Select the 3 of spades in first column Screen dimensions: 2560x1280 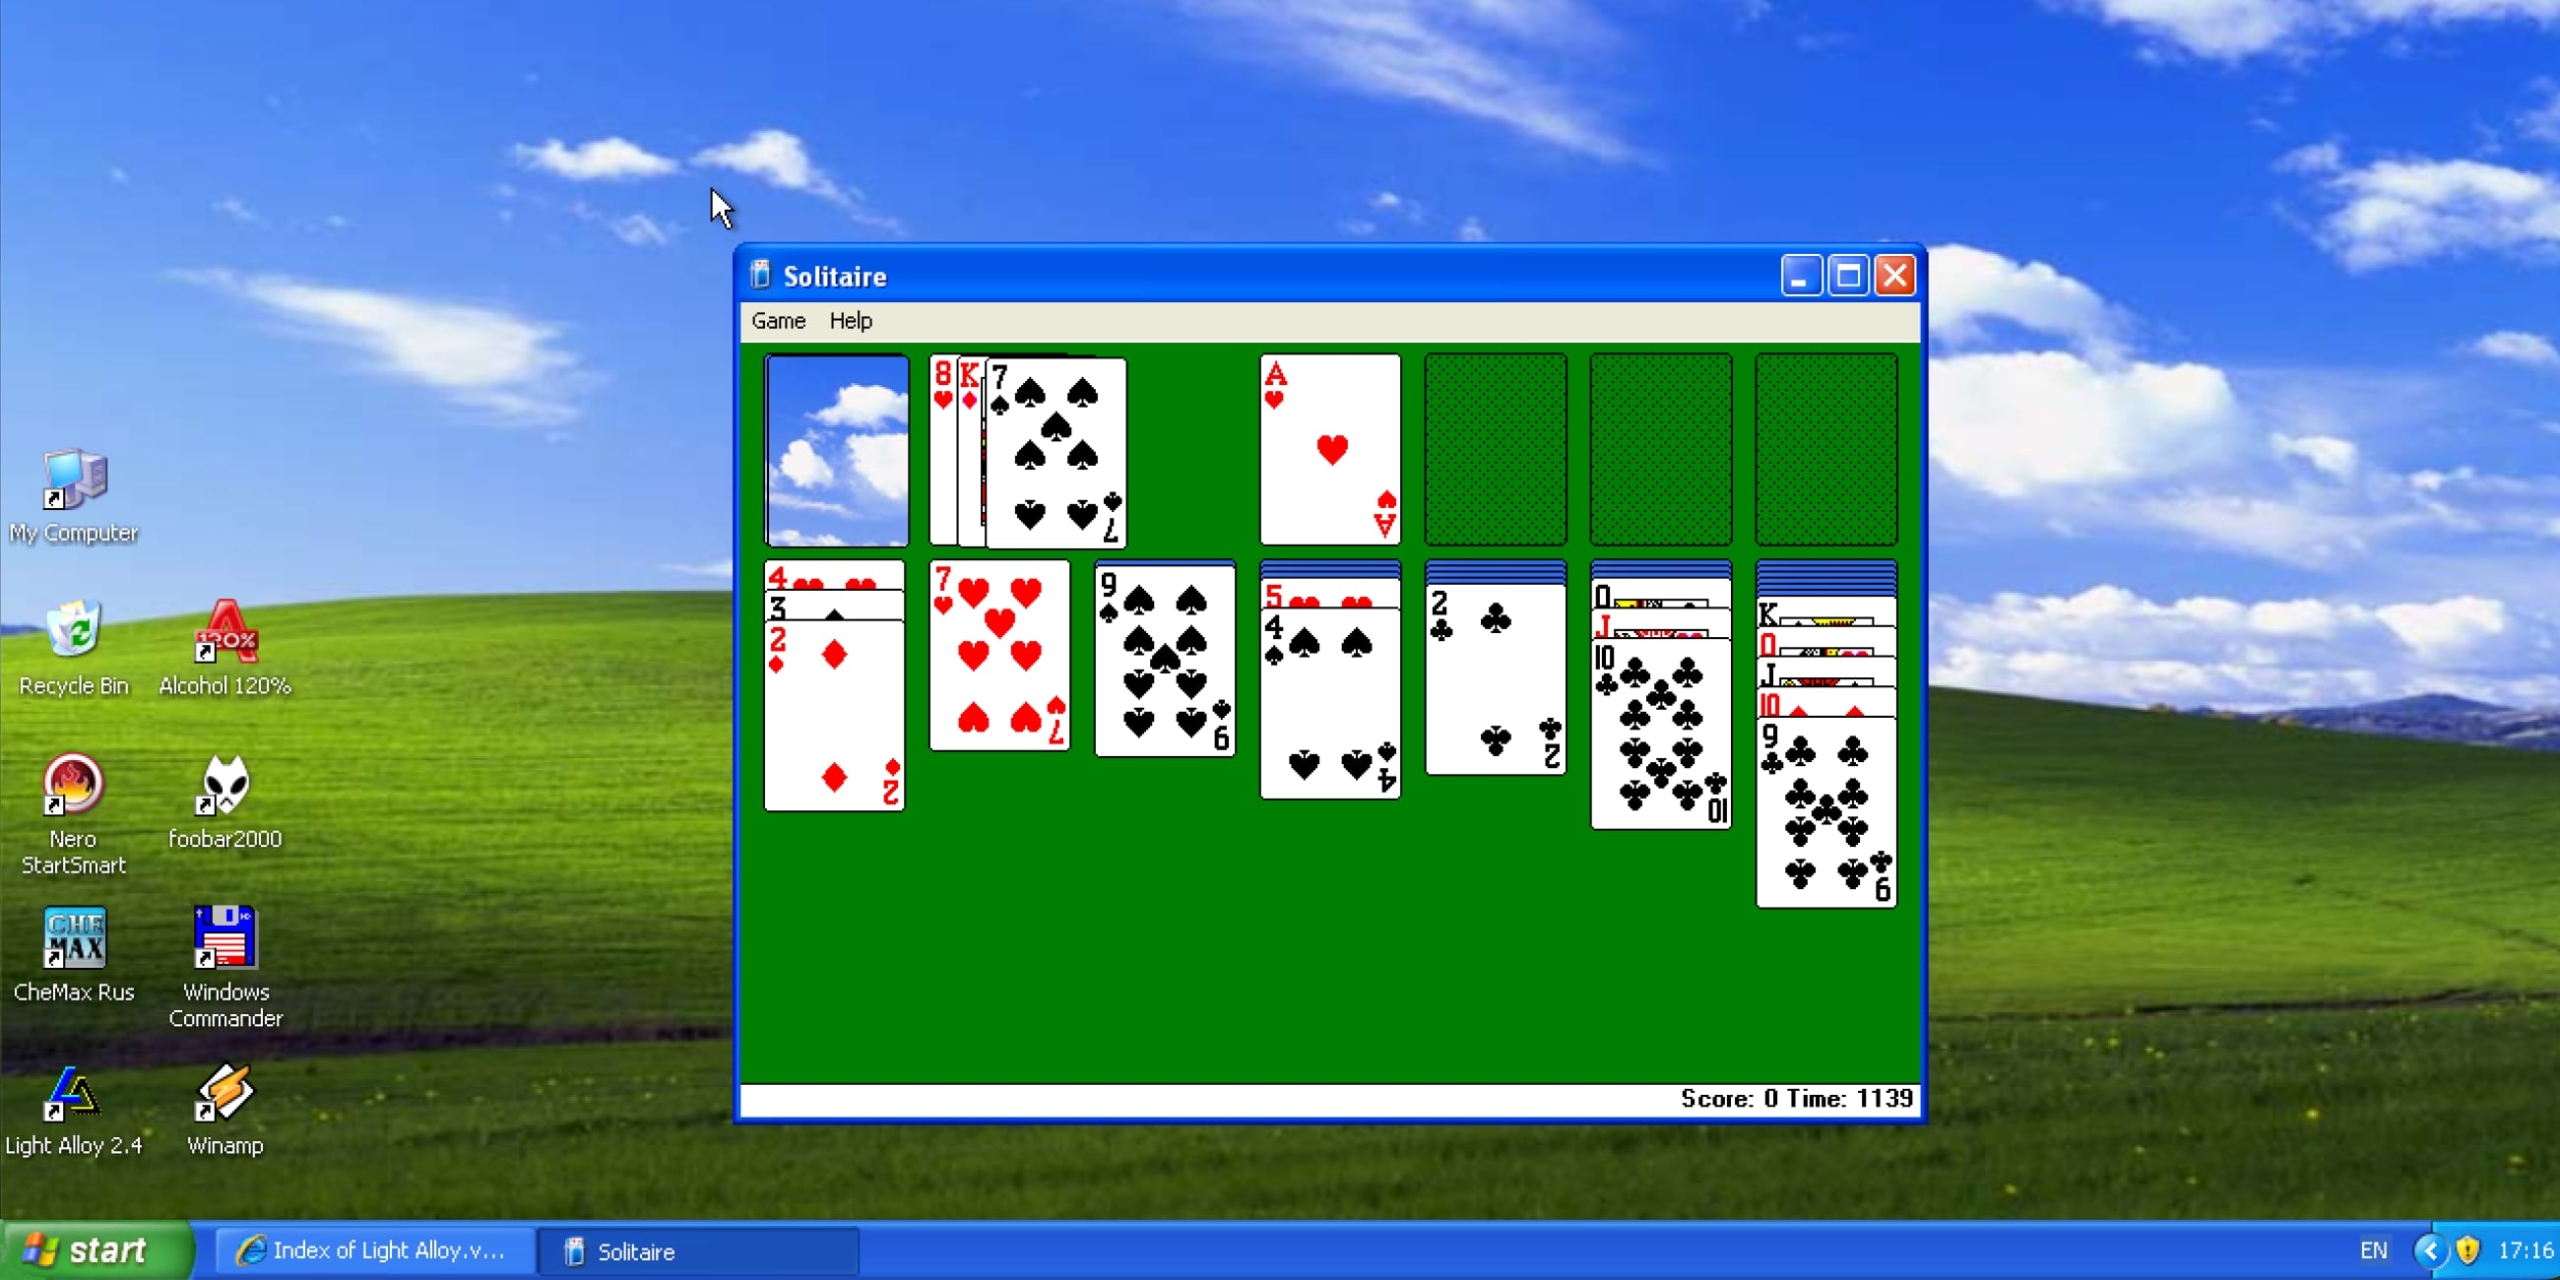[x=834, y=605]
